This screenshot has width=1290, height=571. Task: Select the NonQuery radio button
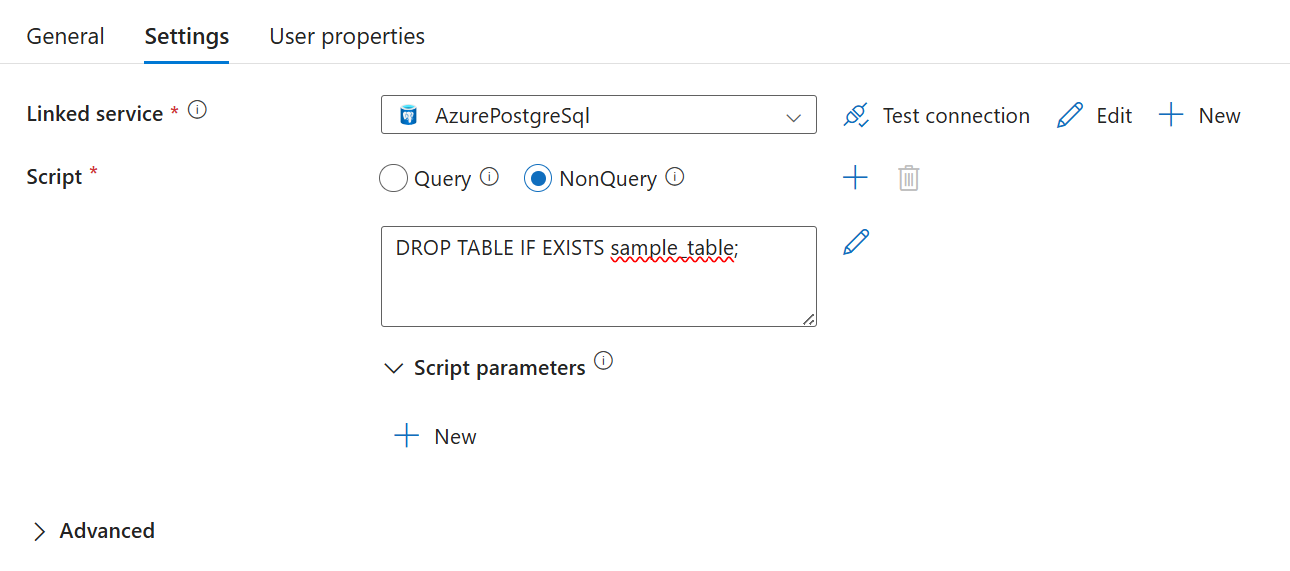click(x=538, y=179)
